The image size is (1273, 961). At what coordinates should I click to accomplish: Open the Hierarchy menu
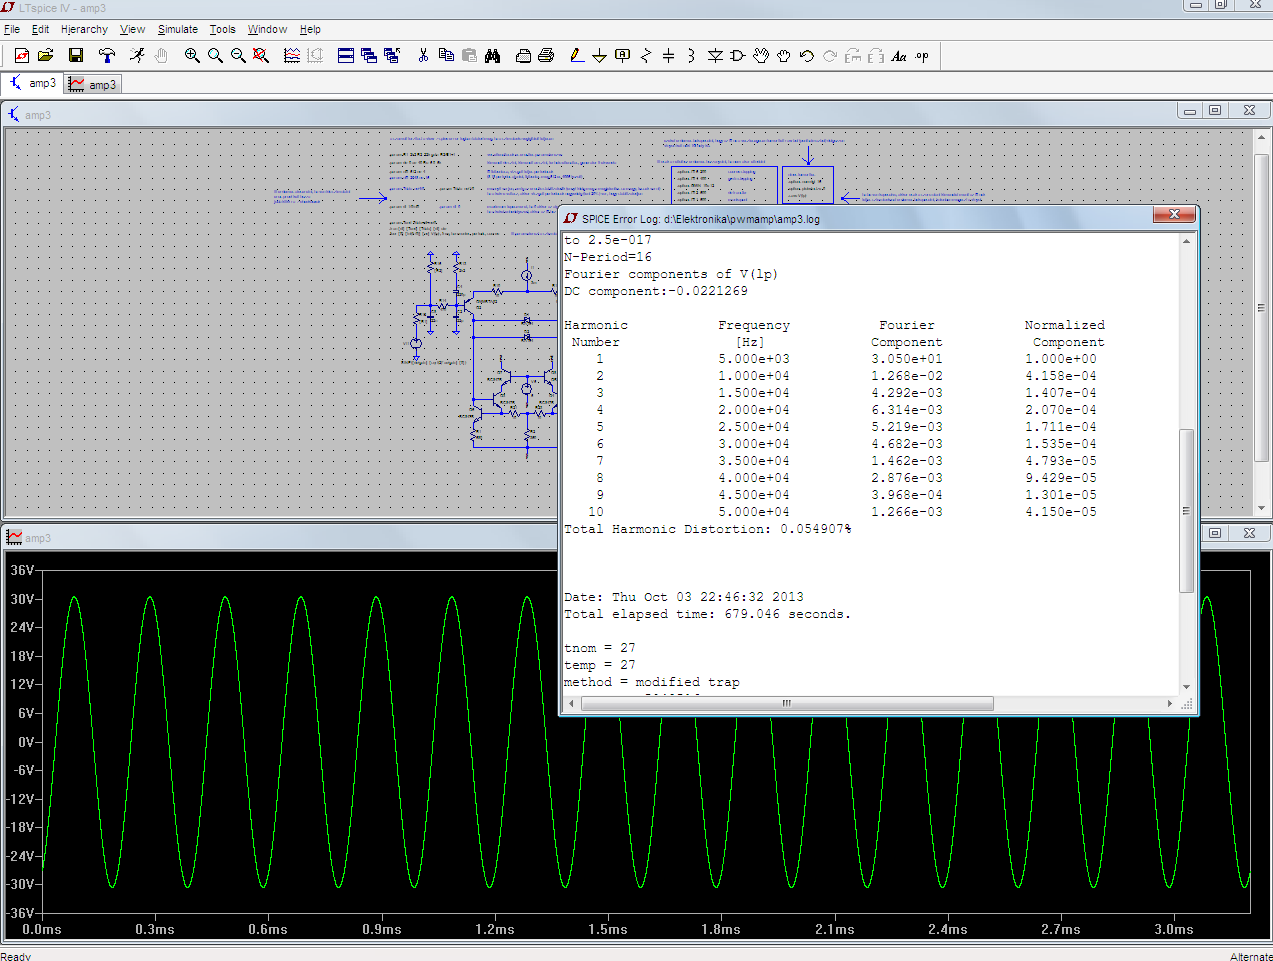click(84, 29)
